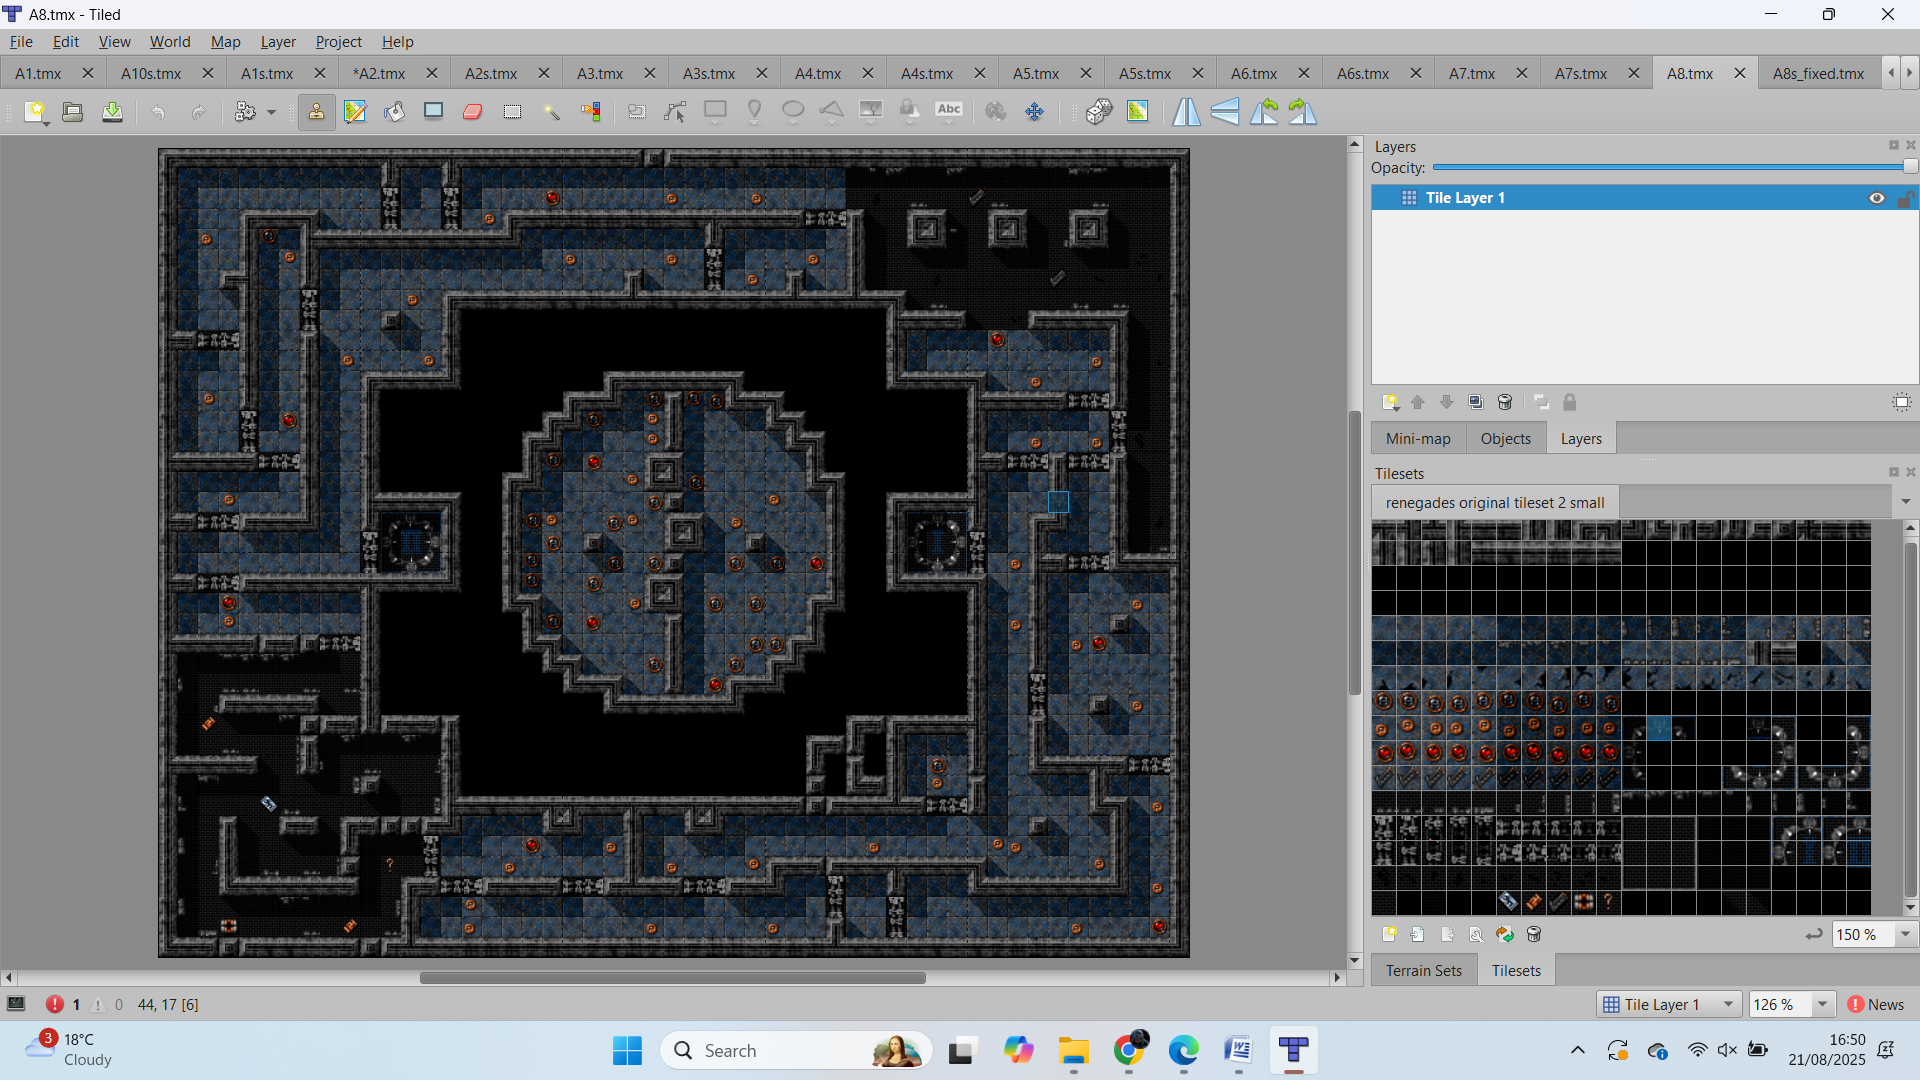Open the map zoom 126 % dropdown
Viewport: 1920px width, 1080px height.
1822,1004
